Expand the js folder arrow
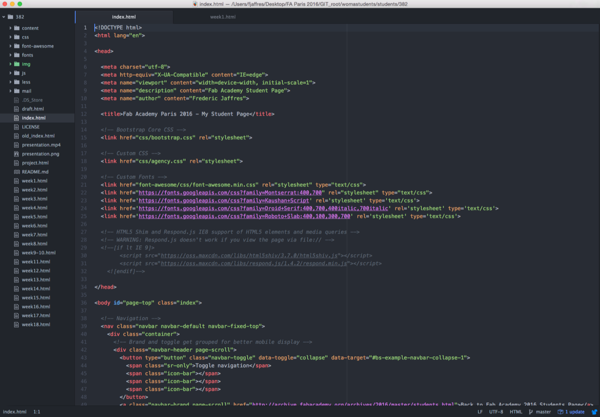Screen dimensions: 600x417 pos(10,73)
